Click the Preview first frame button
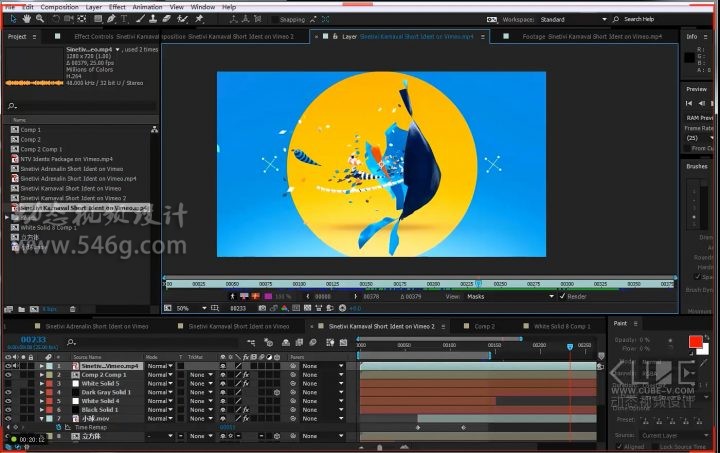The height and width of the screenshot is (453, 720). [688, 103]
